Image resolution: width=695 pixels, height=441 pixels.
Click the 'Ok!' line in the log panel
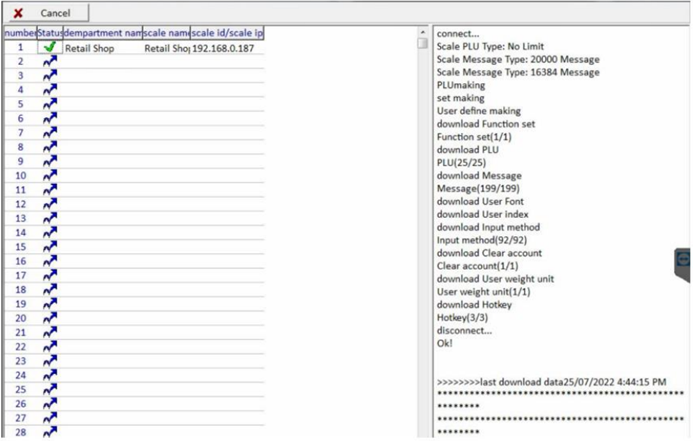(445, 343)
